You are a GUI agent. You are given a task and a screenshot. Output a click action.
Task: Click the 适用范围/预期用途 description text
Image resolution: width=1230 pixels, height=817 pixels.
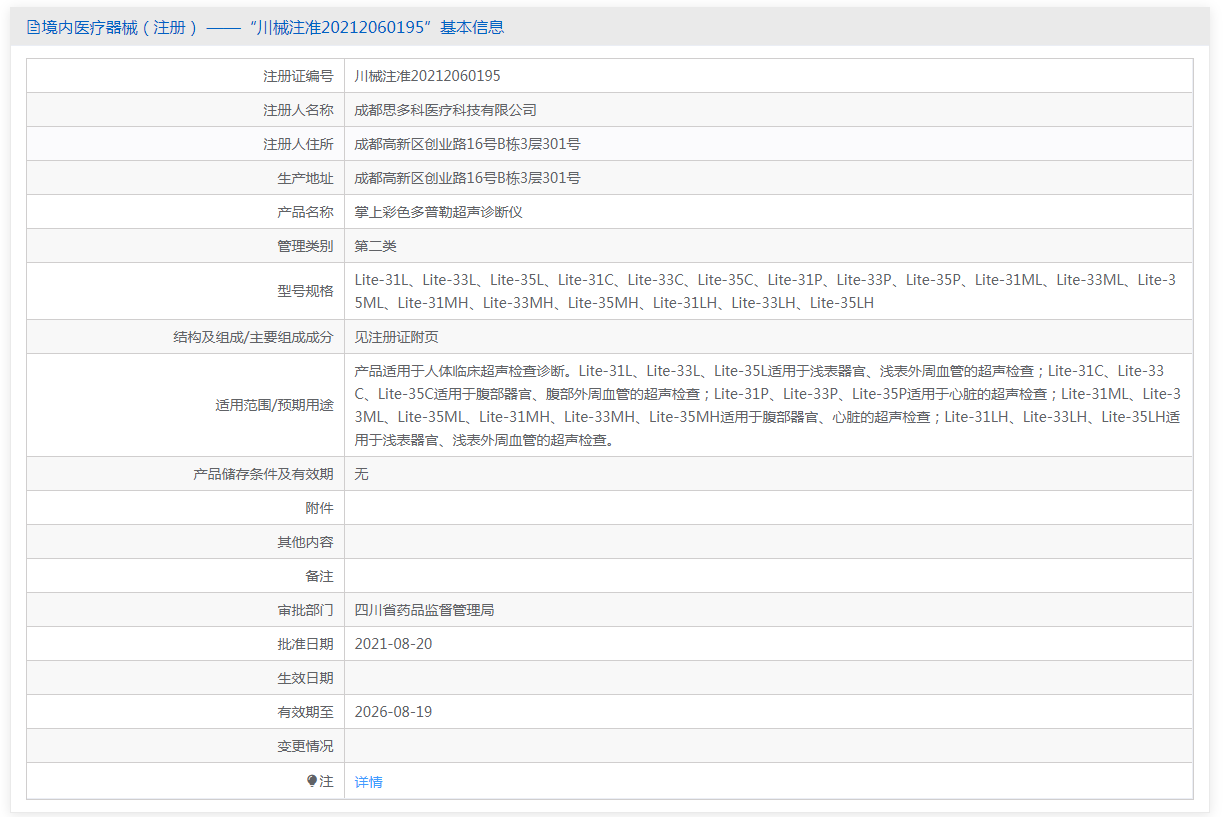click(x=767, y=405)
